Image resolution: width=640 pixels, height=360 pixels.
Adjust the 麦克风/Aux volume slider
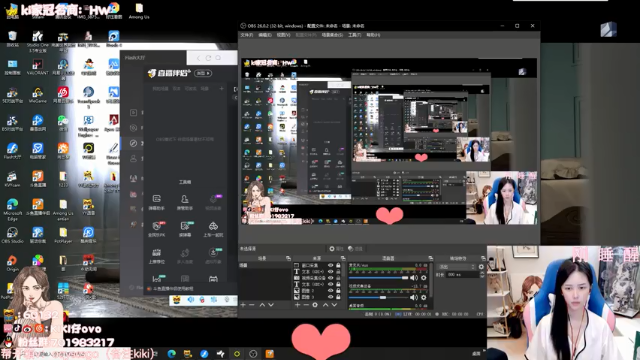pyautogui.click(x=378, y=278)
